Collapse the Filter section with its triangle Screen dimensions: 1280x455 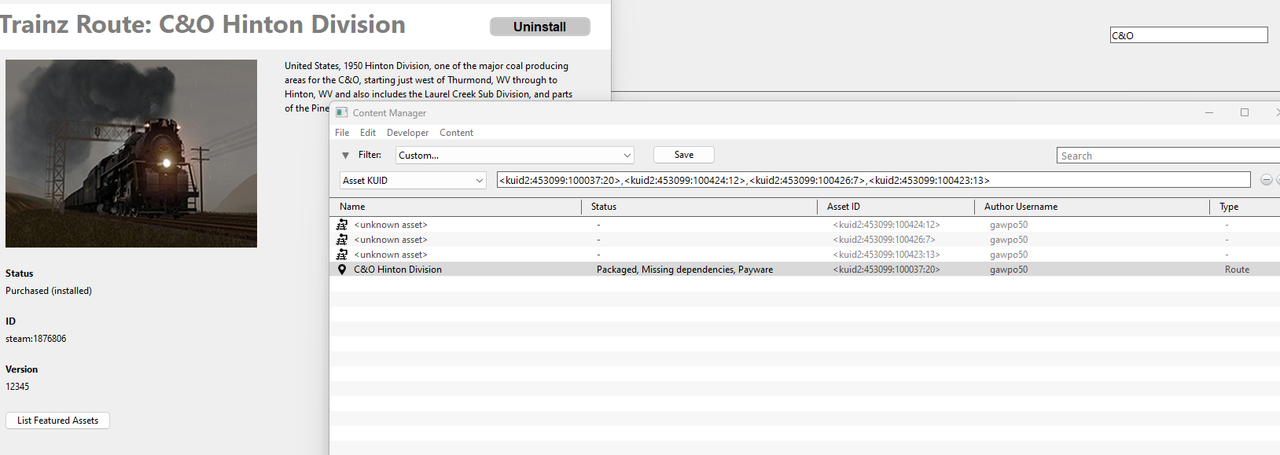point(345,155)
